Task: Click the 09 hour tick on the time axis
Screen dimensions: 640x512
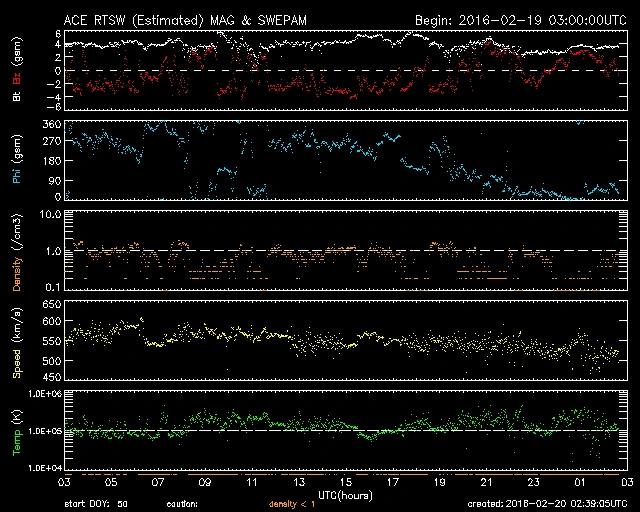Action: [x=205, y=482]
